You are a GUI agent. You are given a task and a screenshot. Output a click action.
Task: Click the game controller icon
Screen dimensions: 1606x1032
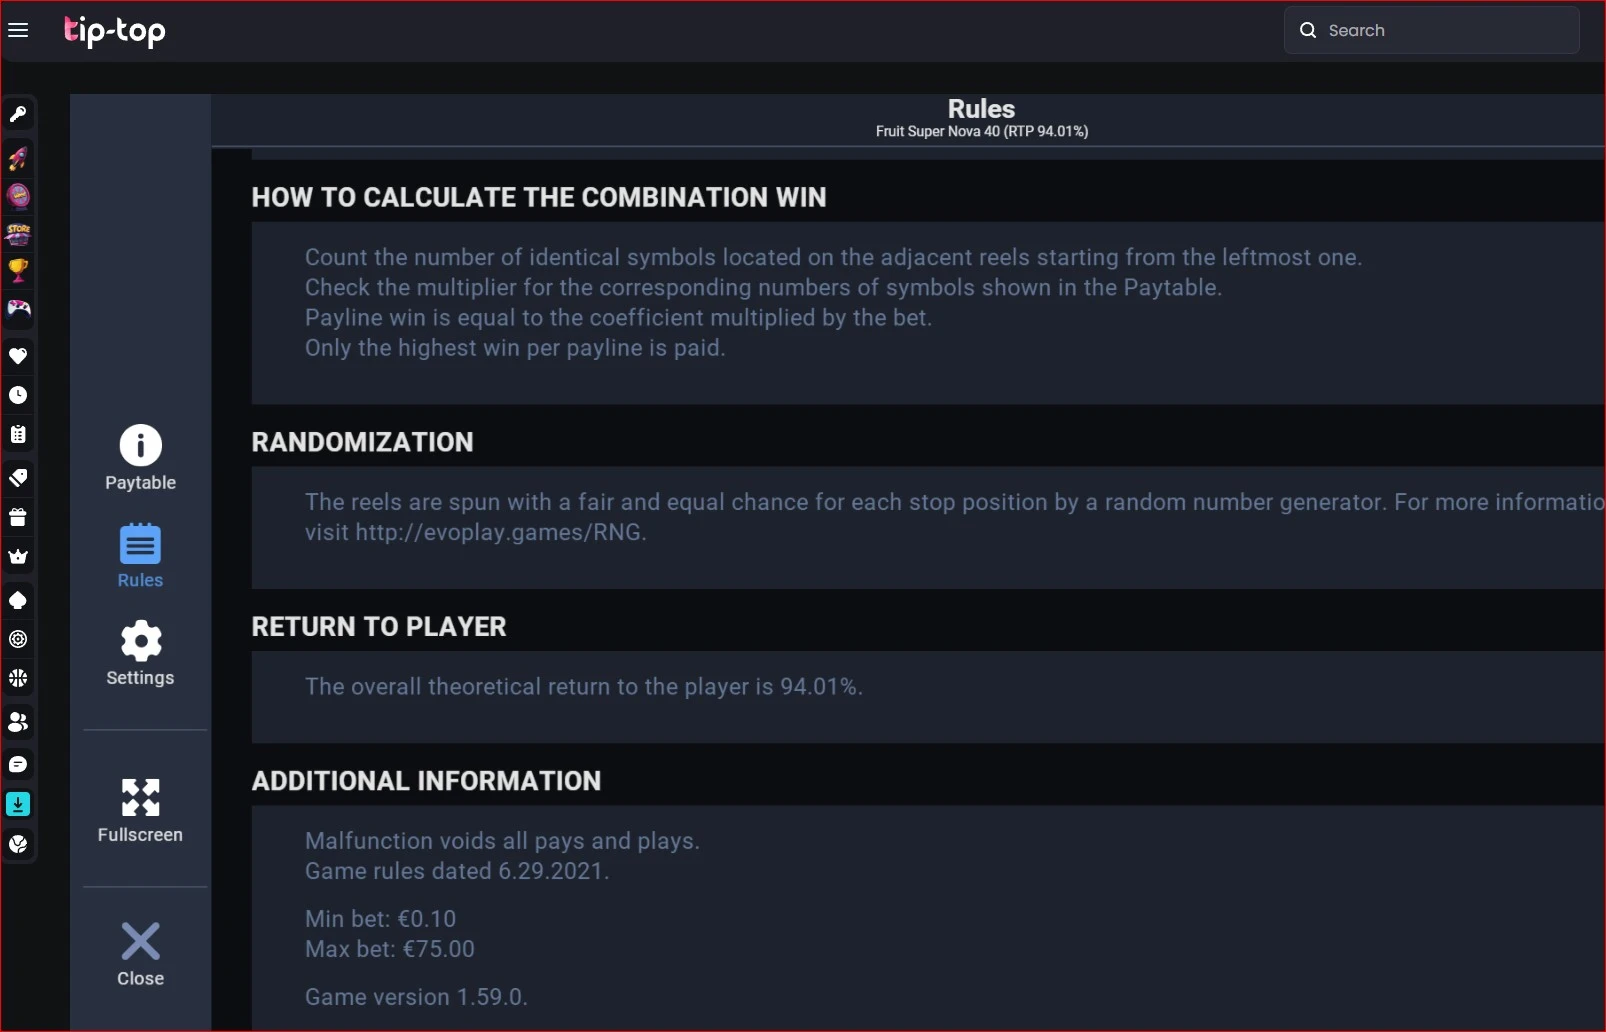18,308
